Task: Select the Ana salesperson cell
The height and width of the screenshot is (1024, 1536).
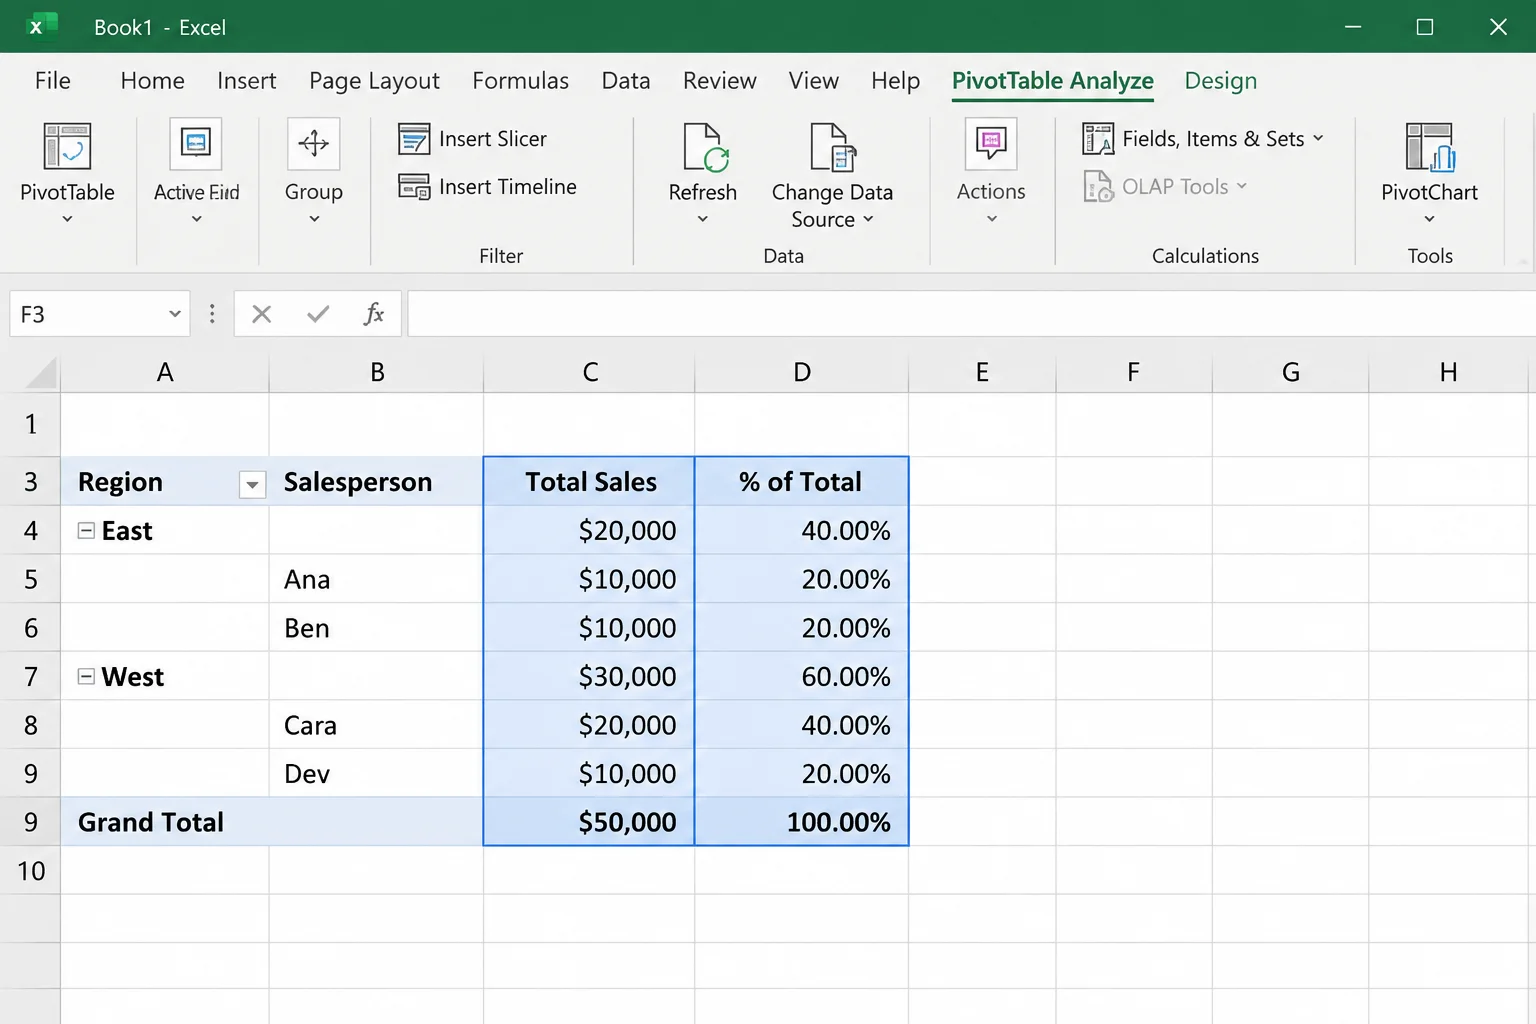Action: pyautogui.click(x=376, y=580)
